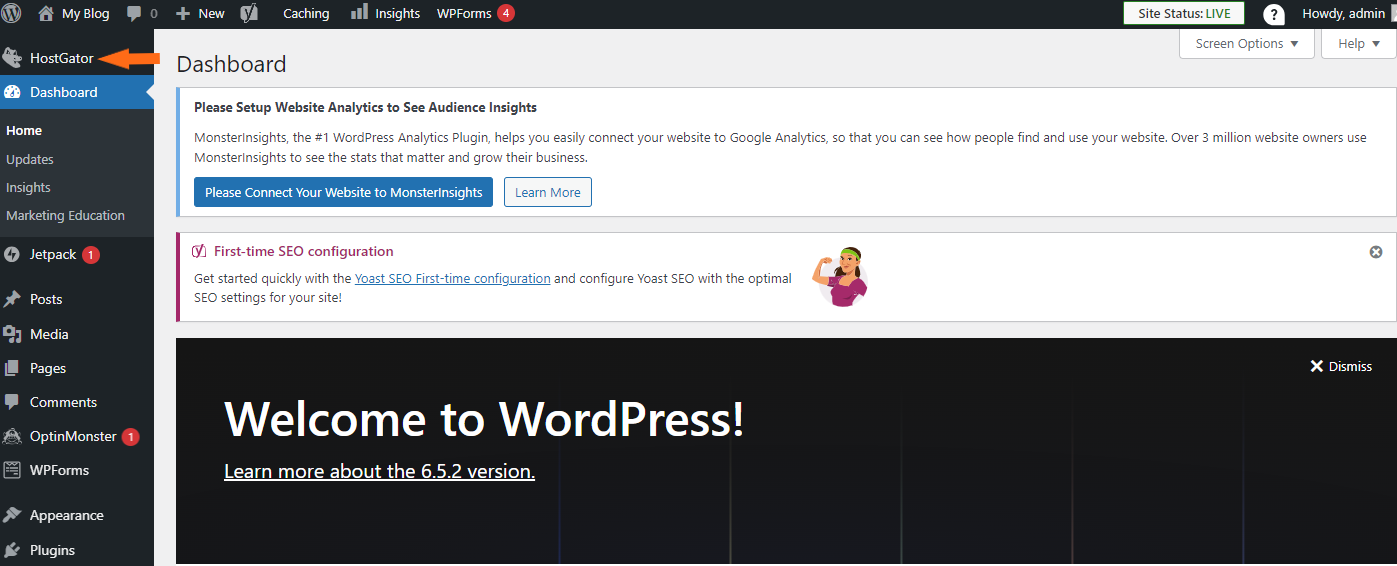
Task: Dismiss the Yoast SEO configuration notice
Action: click(x=1376, y=252)
